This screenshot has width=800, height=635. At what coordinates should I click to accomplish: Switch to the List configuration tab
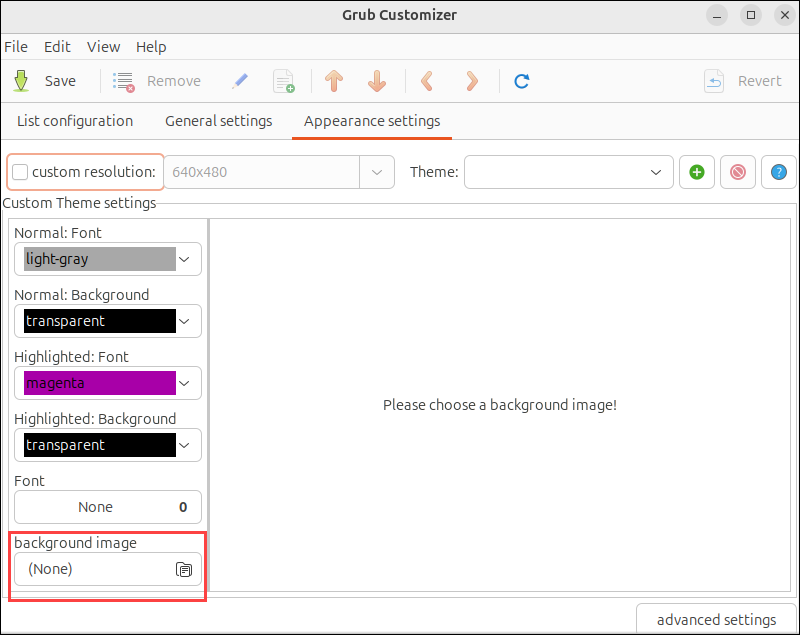point(75,121)
